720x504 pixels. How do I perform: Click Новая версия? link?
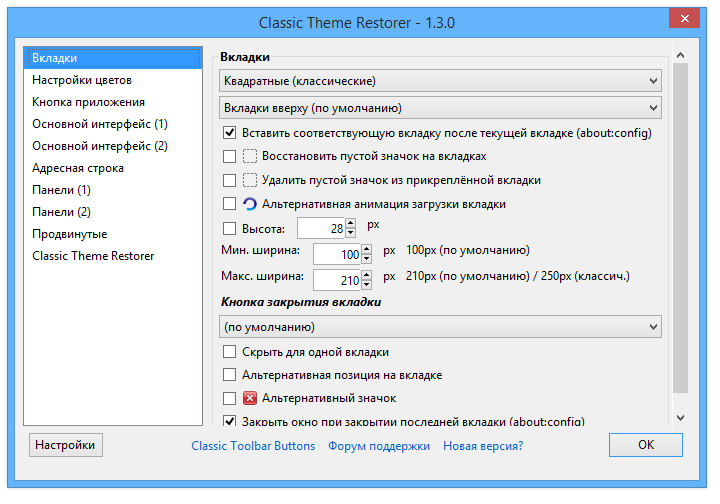[483, 446]
